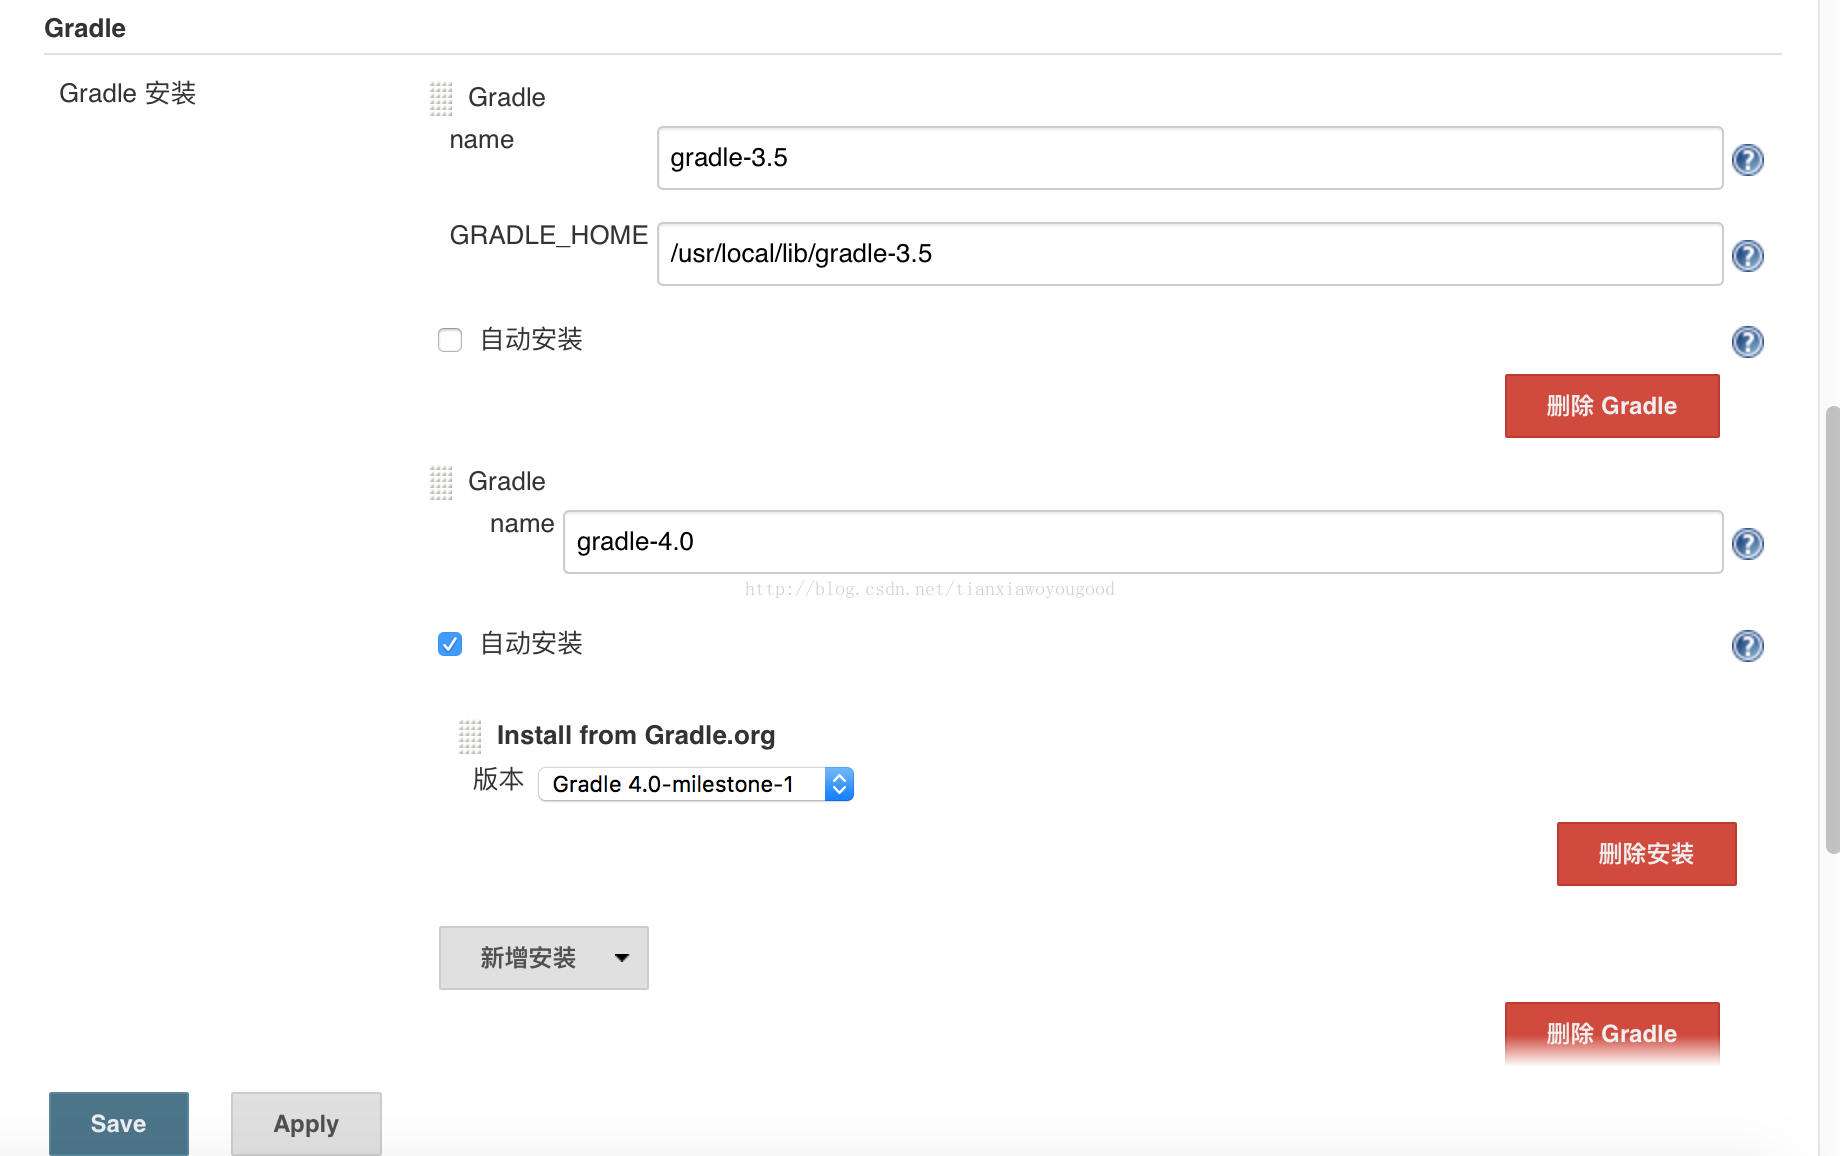Open help for first 自动安装 checkbox

coord(1747,342)
